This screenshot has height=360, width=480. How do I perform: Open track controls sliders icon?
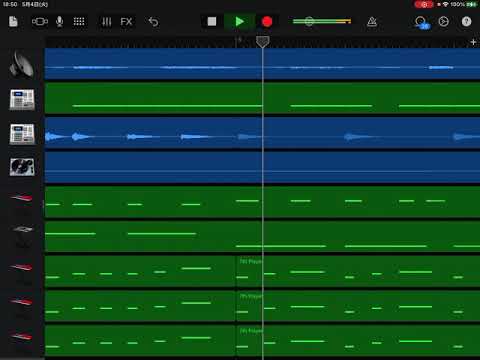[107, 22]
